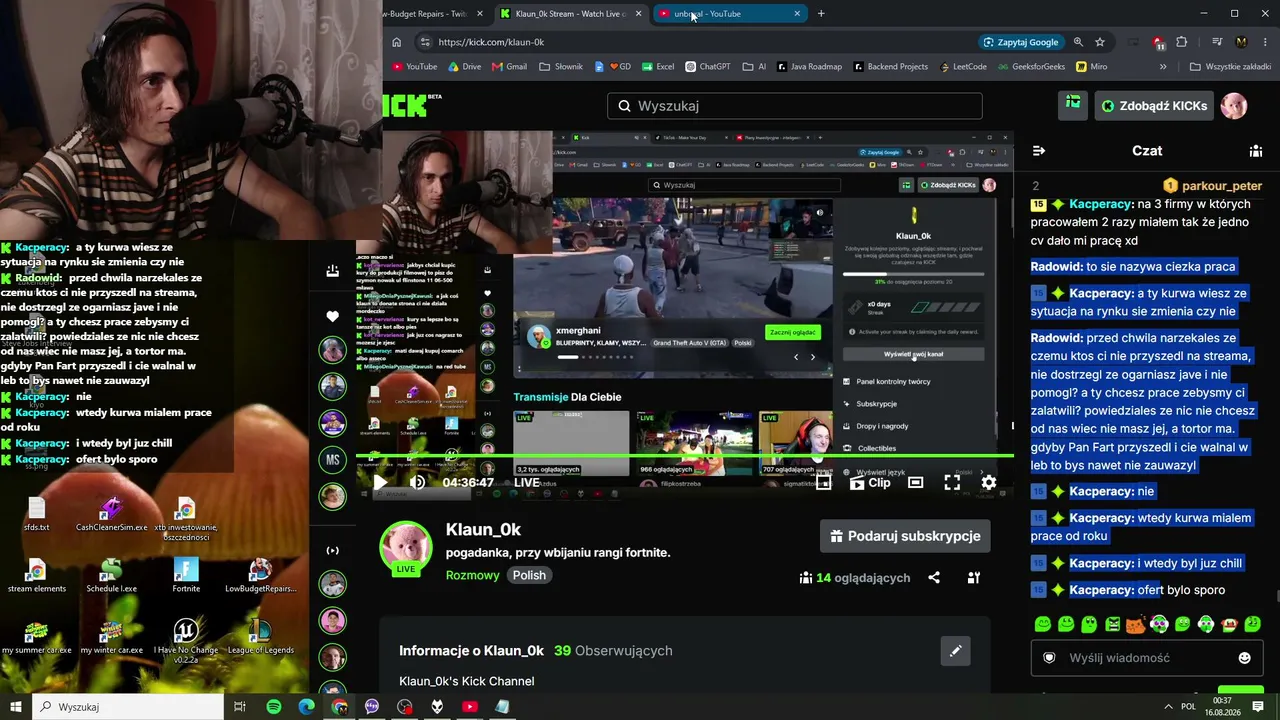Create a Clip of the stream
The image size is (1280, 720).
(x=870, y=482)
